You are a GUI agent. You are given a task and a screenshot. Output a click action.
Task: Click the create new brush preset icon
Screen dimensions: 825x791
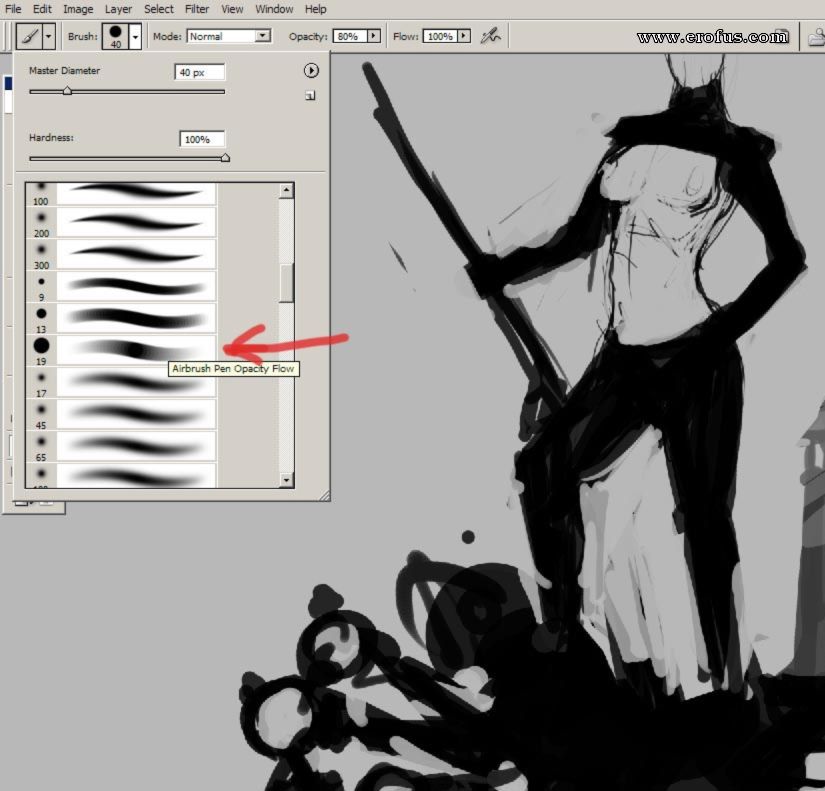[310, 95]
